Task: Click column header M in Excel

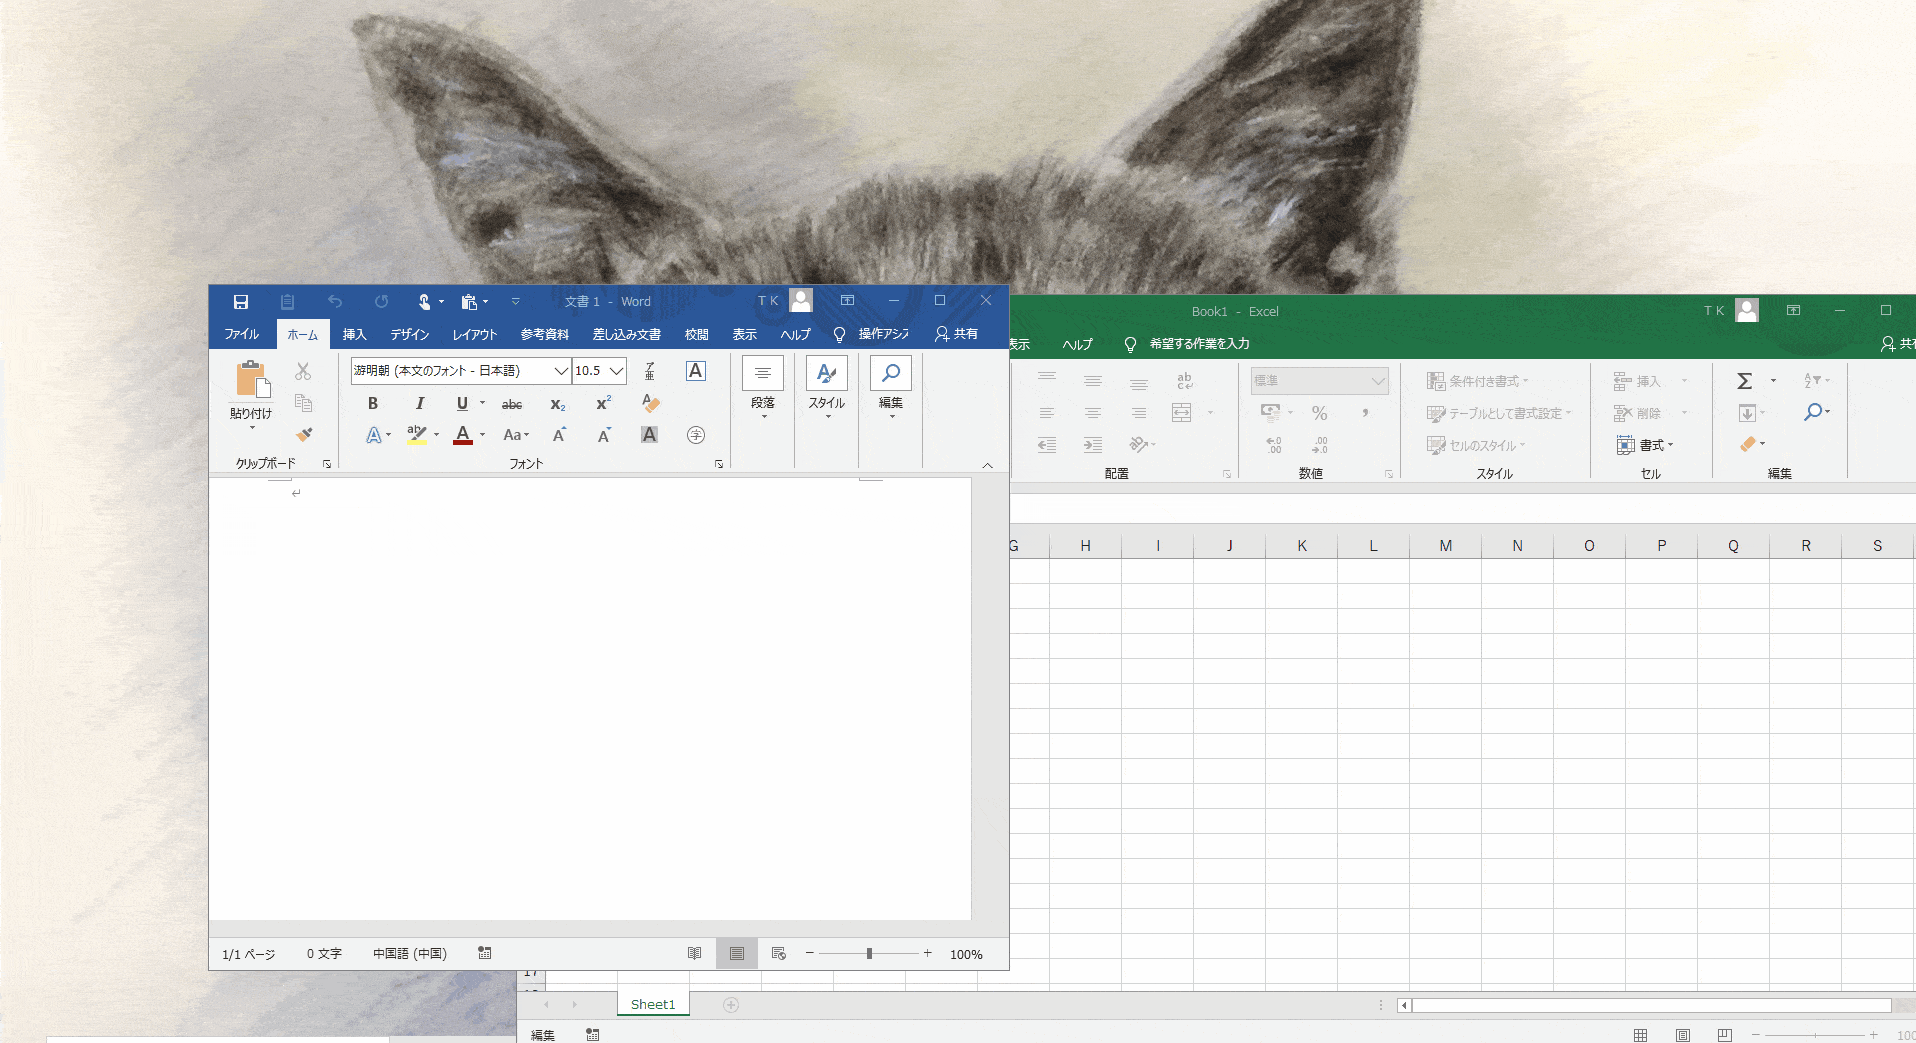Action: click(x=1445, y=546)
